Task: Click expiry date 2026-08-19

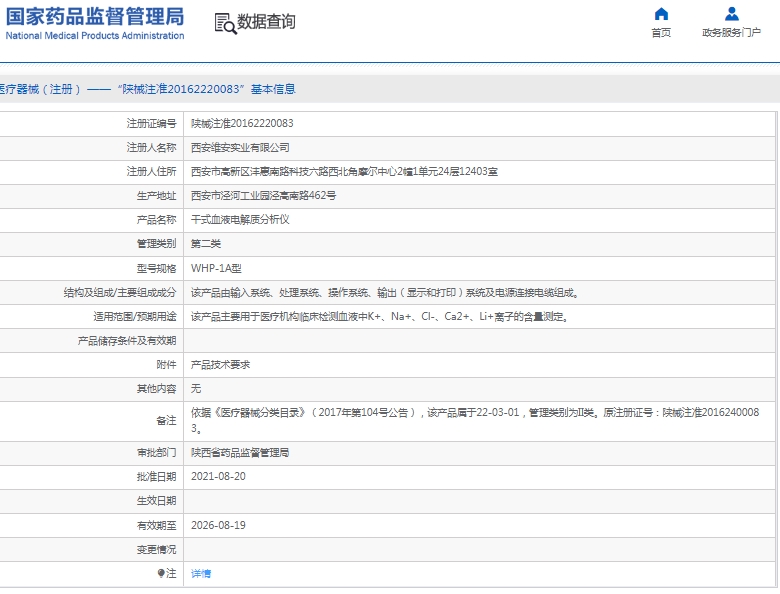Action: [218, 525]
